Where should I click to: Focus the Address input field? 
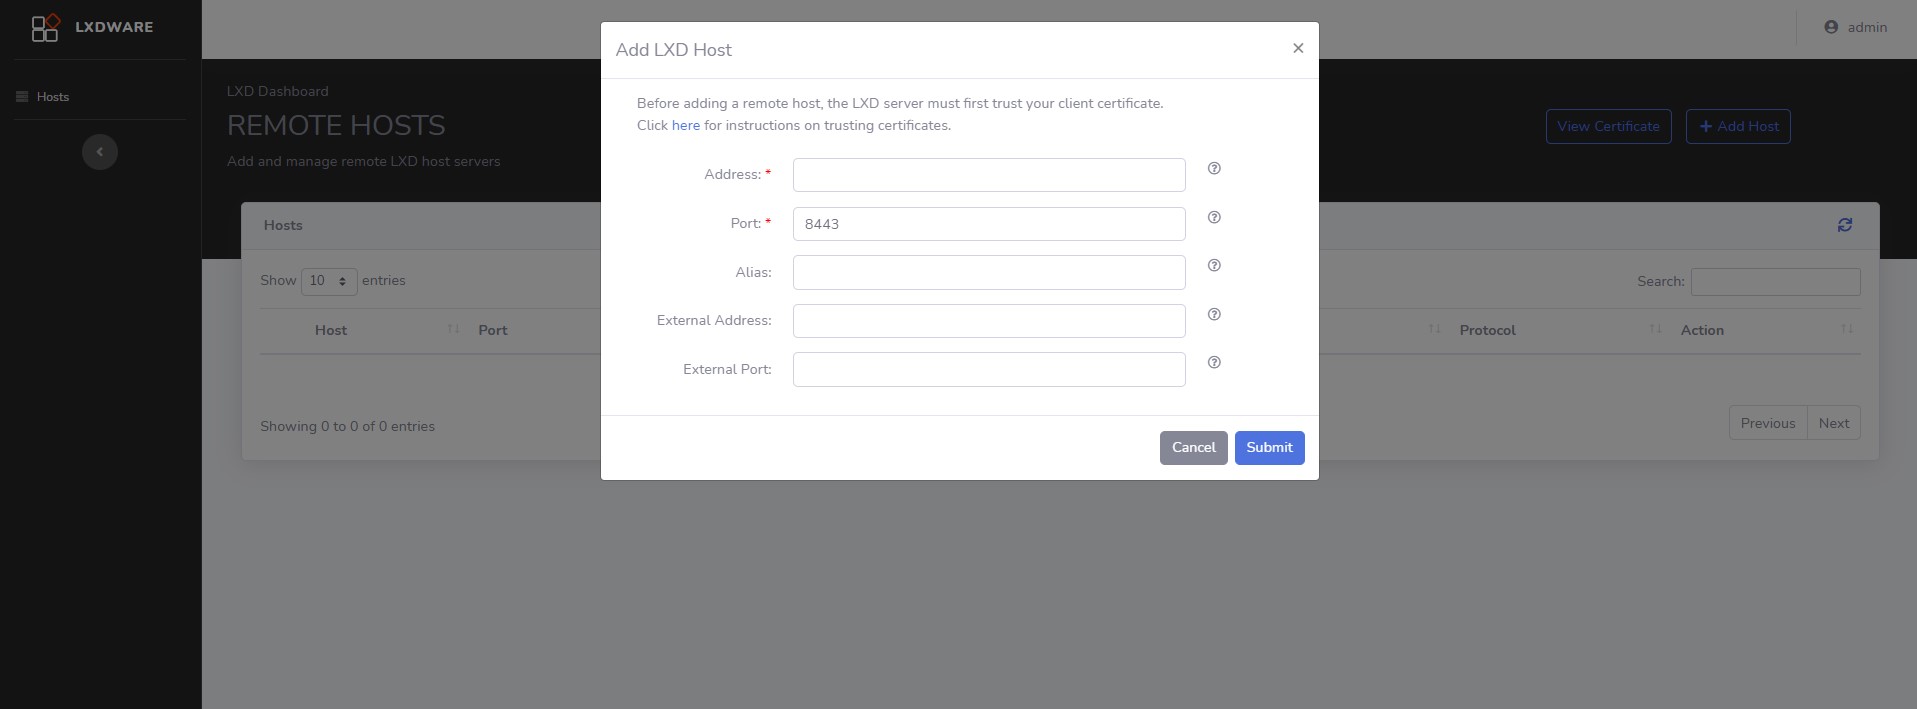[988, 175]
